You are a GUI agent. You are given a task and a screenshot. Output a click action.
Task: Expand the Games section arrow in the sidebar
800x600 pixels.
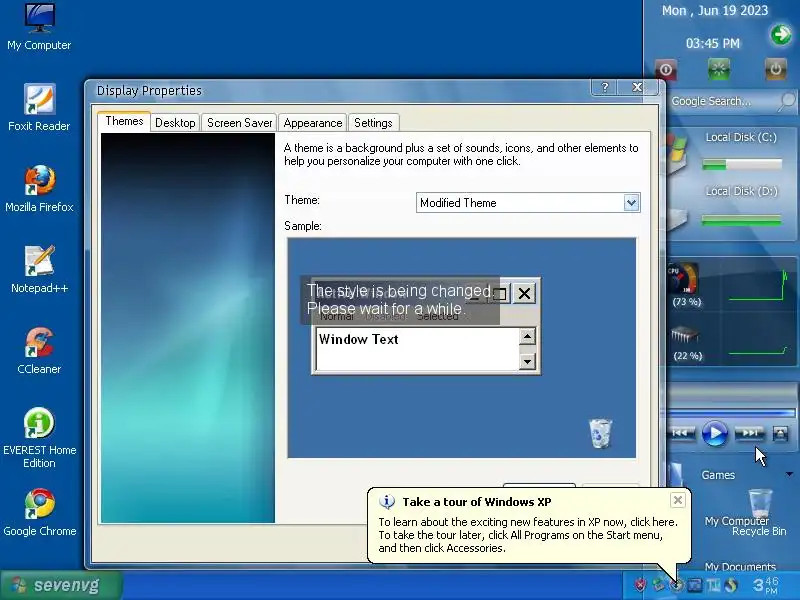(x=789, y=474)
